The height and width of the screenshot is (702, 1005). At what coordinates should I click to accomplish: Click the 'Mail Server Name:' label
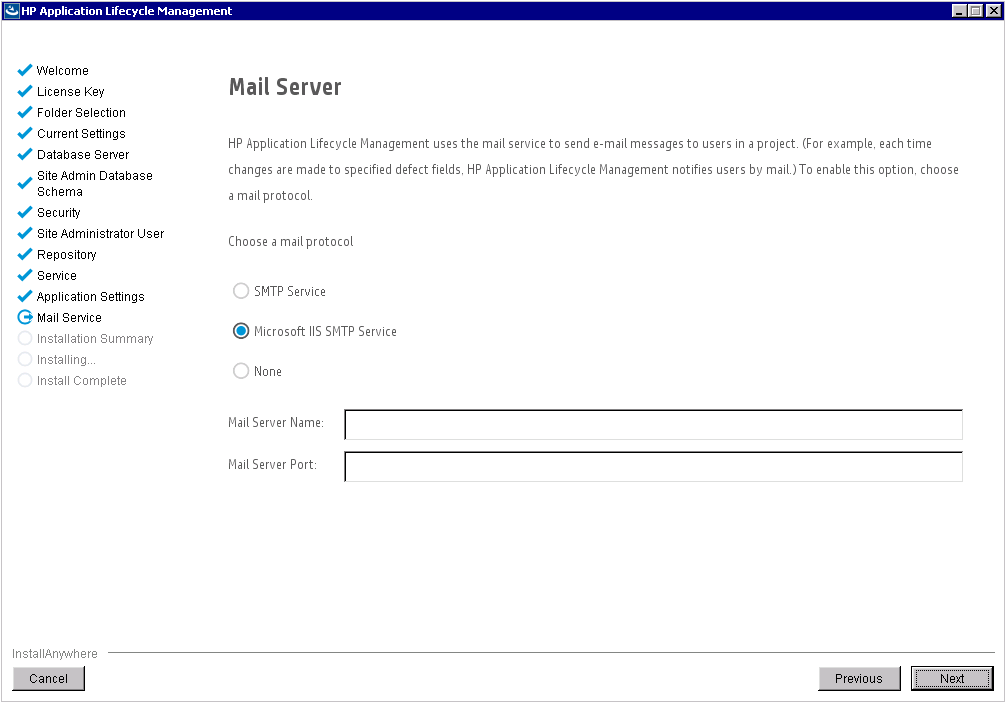click(x=276, y=422)
